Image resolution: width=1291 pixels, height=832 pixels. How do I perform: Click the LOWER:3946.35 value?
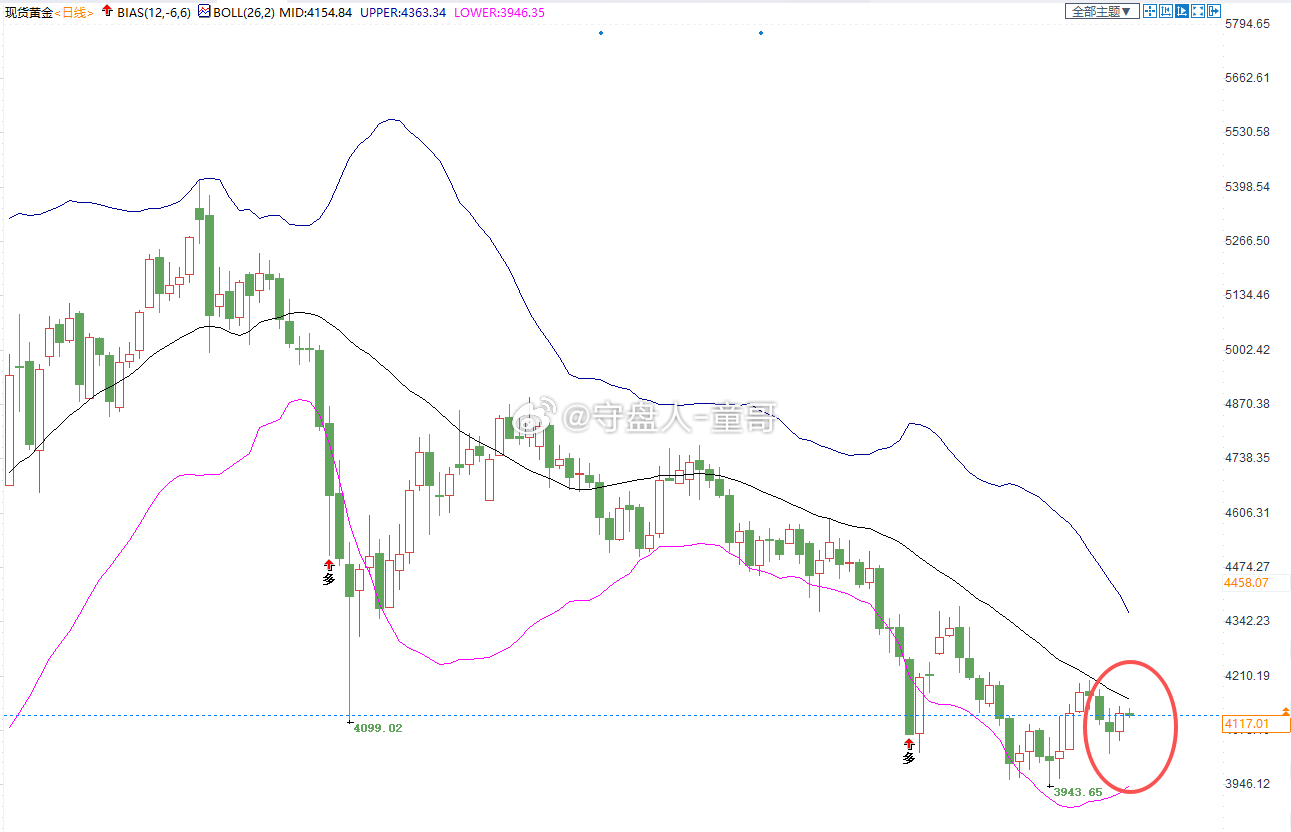[x=499, y=12]
